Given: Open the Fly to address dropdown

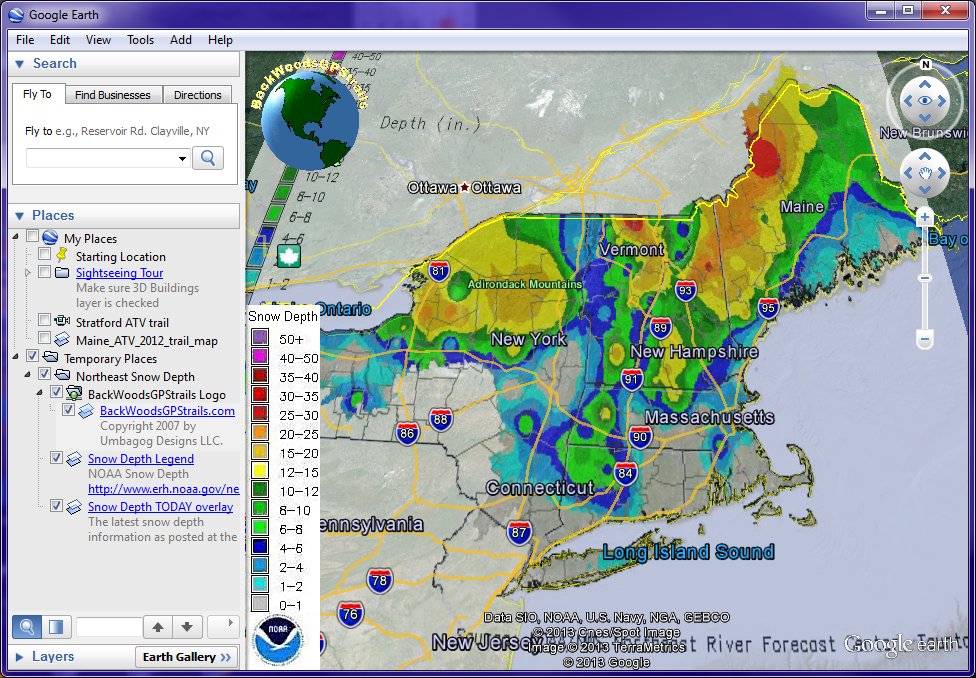Looking at the screenshot, I should [x=182, y=159].
